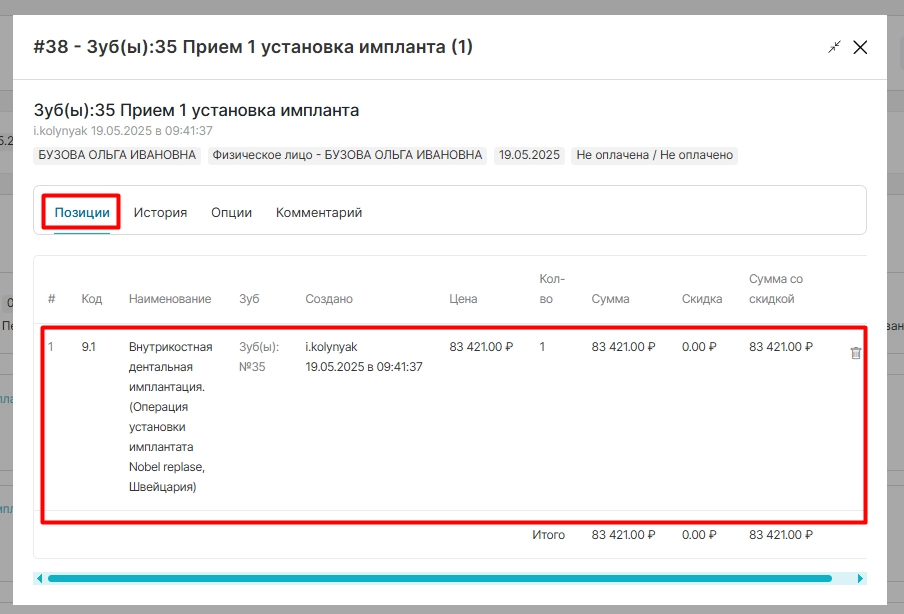Screen dimensions: 904x614
Task: Collapse the dialog with shrink arrows icon
Action: [834, 47]
